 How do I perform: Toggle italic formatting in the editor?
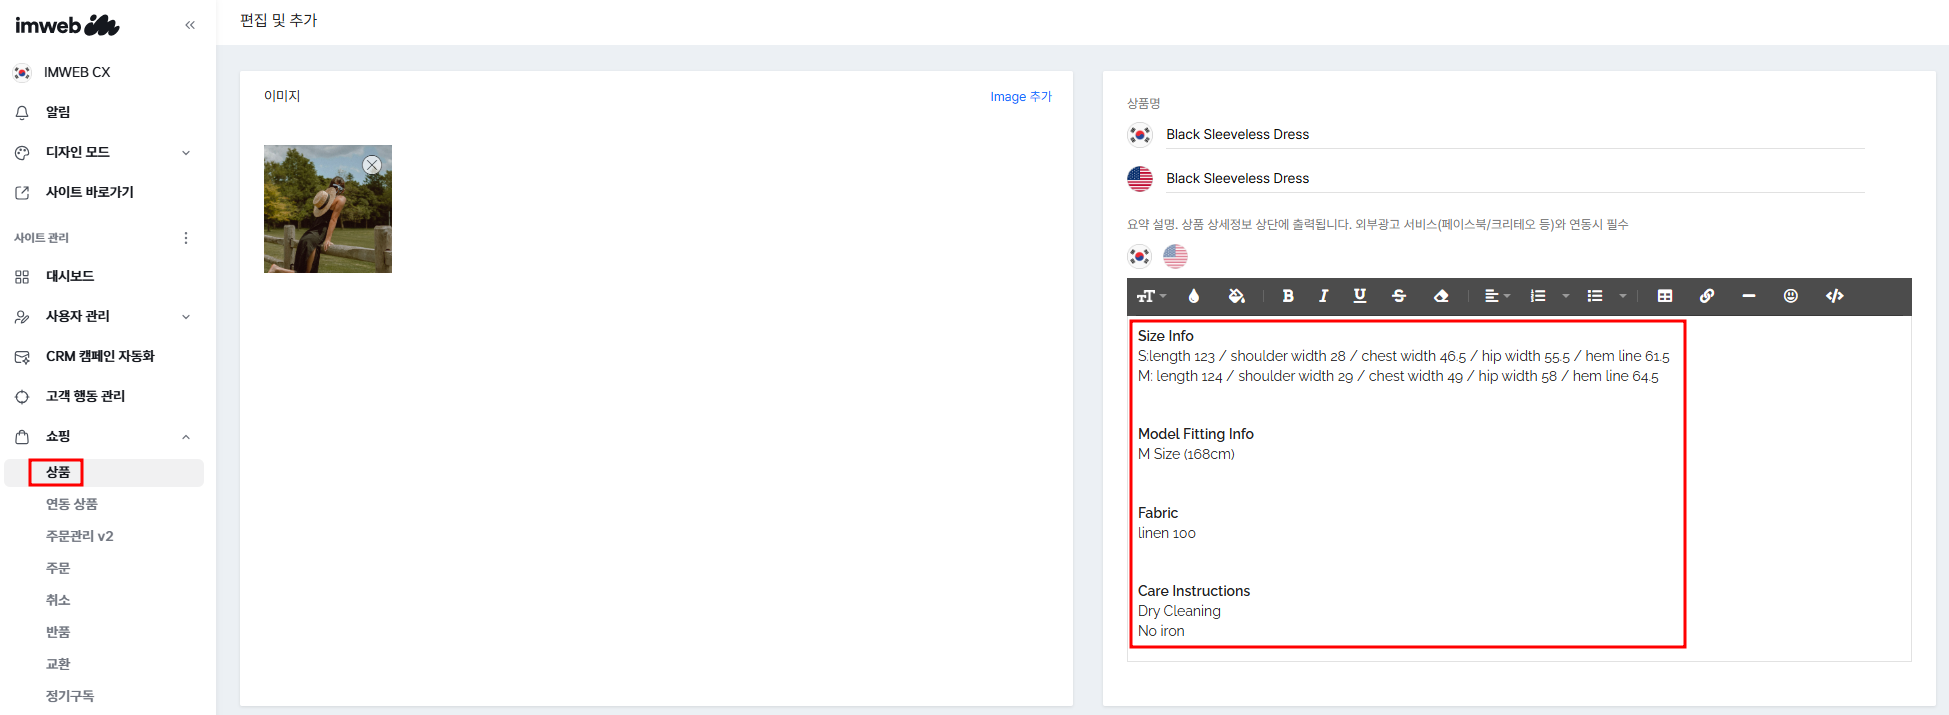tap(1323, 296)
